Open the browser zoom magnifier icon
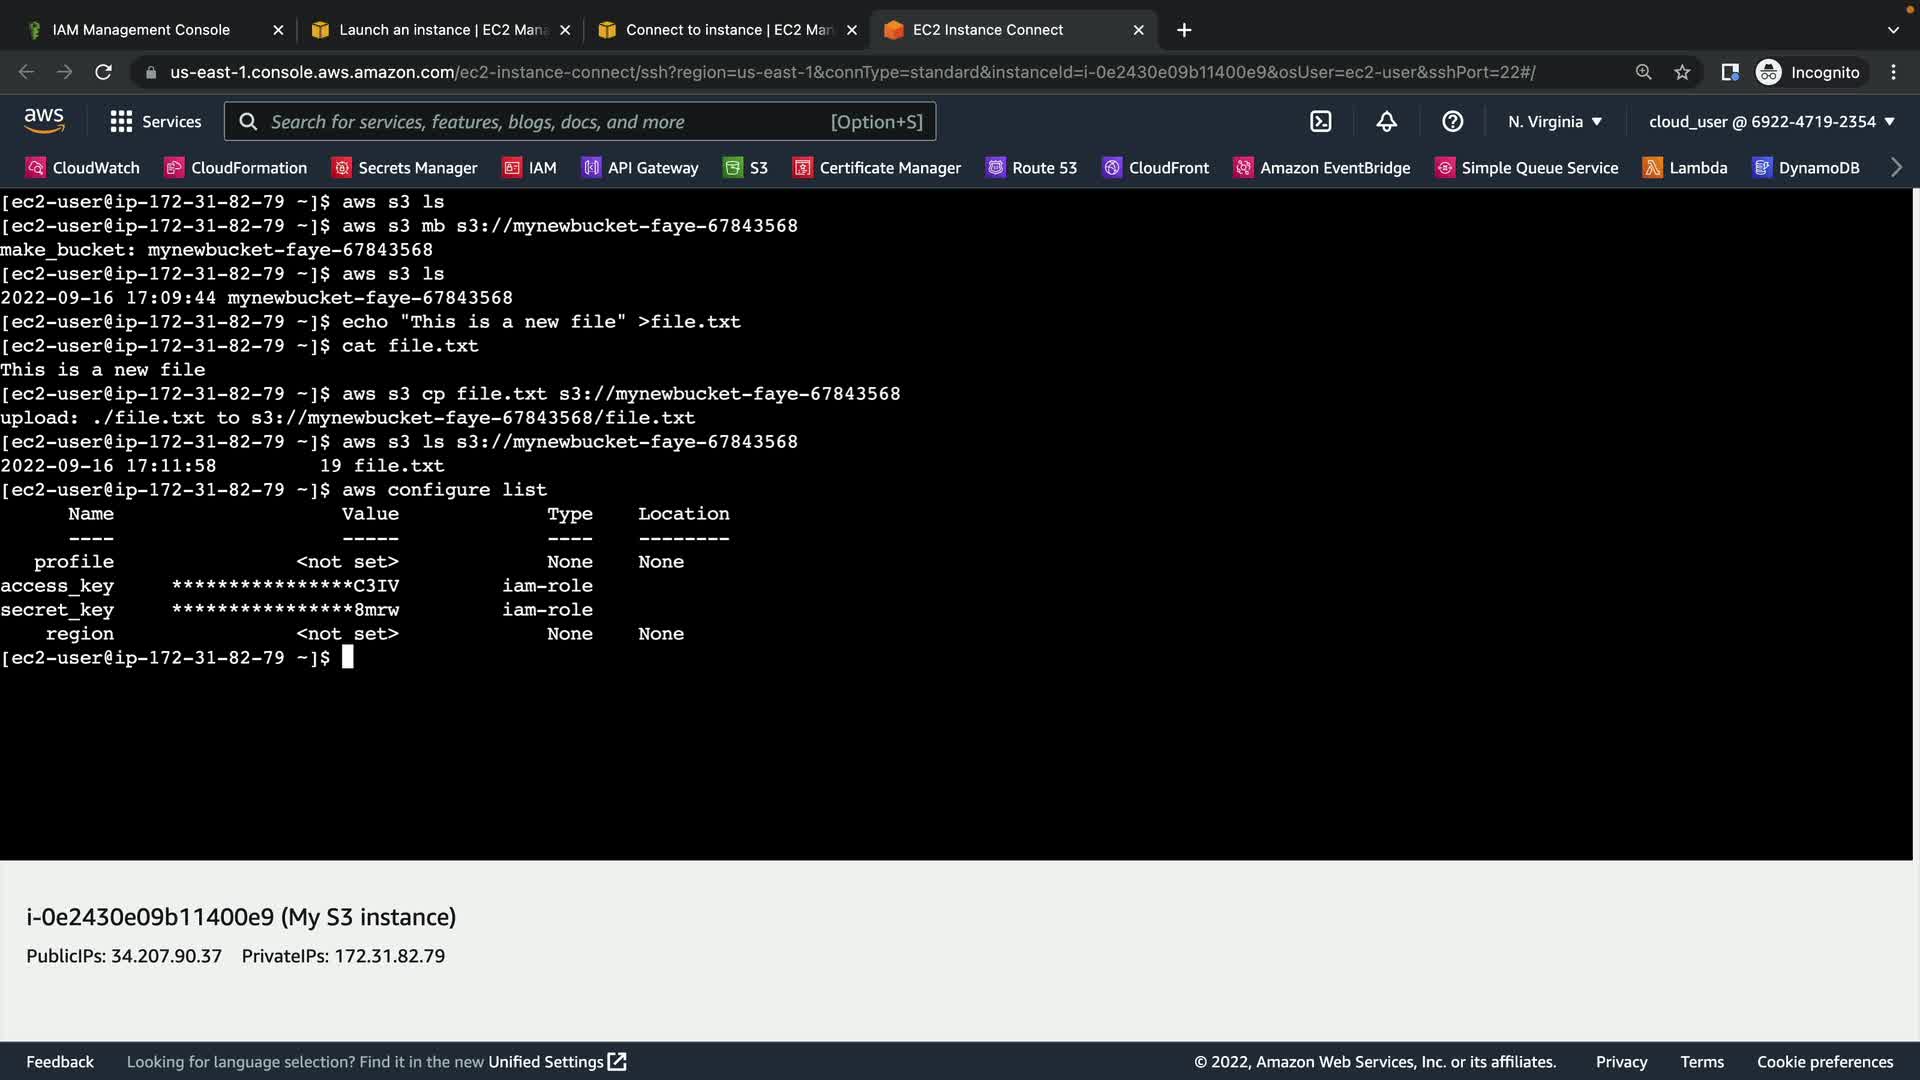Image resolution: width=1920 pixels, height=1080 pixels. coord(1643,72)
